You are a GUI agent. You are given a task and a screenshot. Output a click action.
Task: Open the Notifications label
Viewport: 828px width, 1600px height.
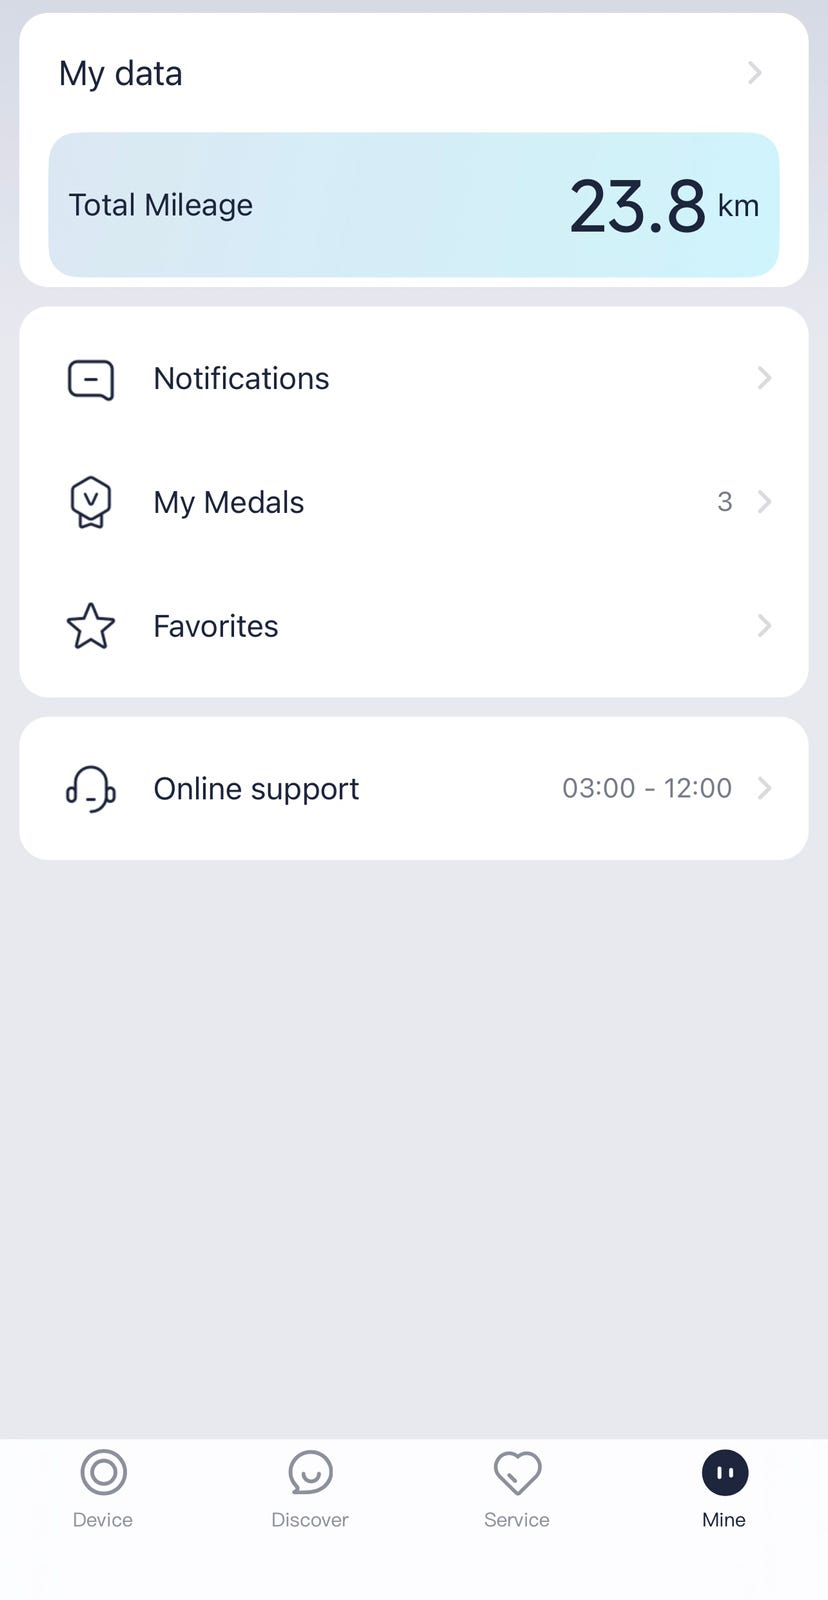(x=241, y=379)
